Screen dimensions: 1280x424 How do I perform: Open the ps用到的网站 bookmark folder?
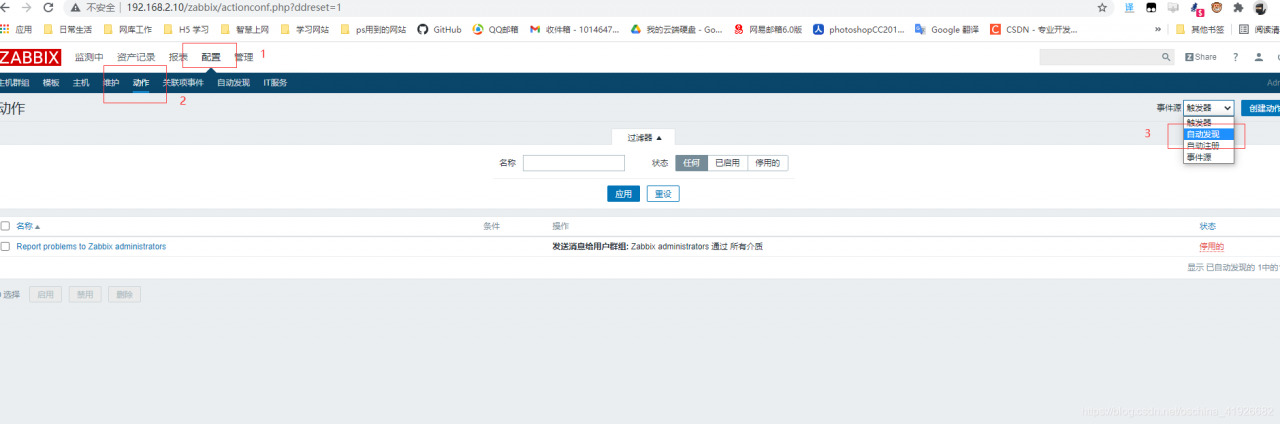tap(374, 29)
